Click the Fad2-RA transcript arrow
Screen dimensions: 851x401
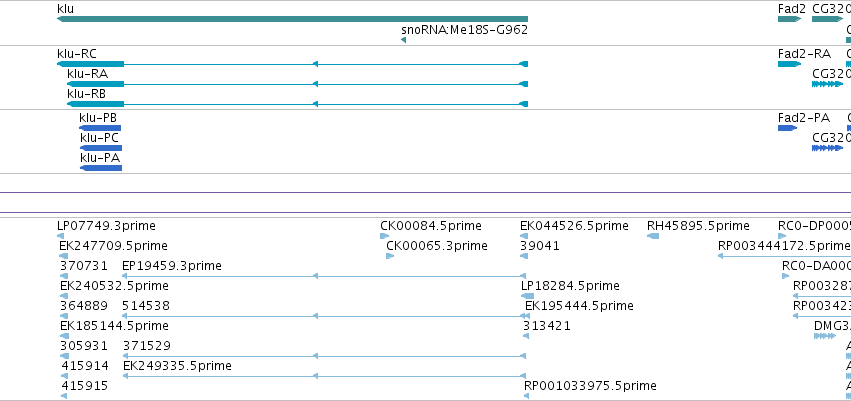tap(790, 64)
